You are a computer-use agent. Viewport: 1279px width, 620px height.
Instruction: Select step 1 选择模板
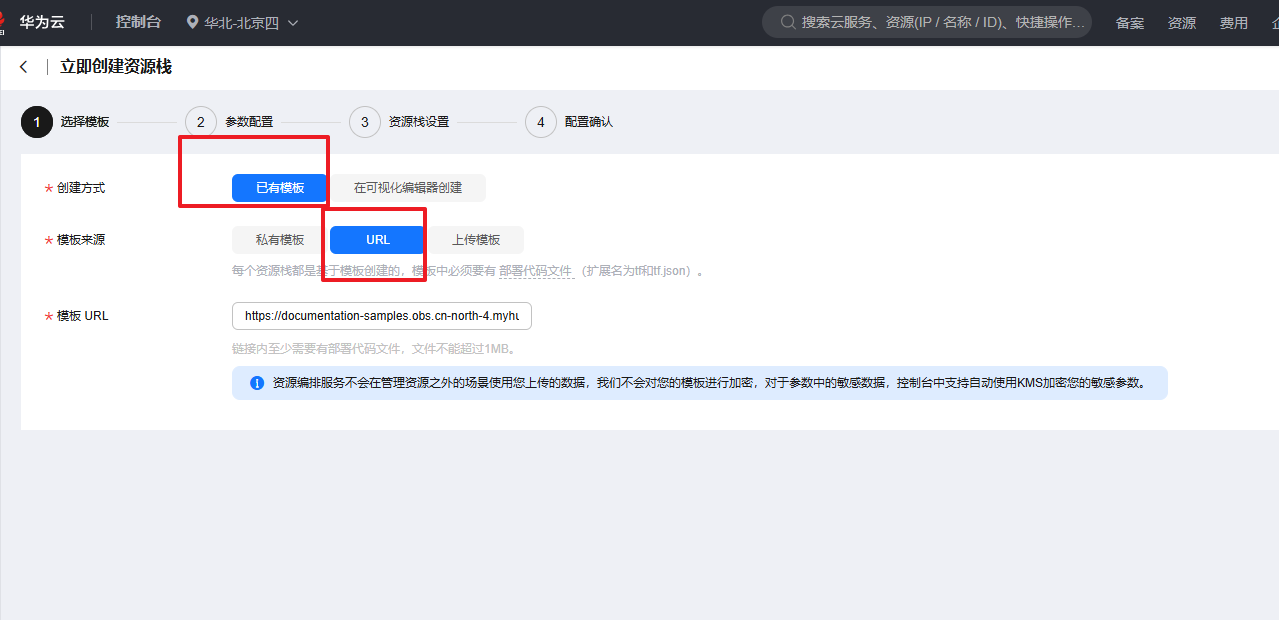(65, 122)
